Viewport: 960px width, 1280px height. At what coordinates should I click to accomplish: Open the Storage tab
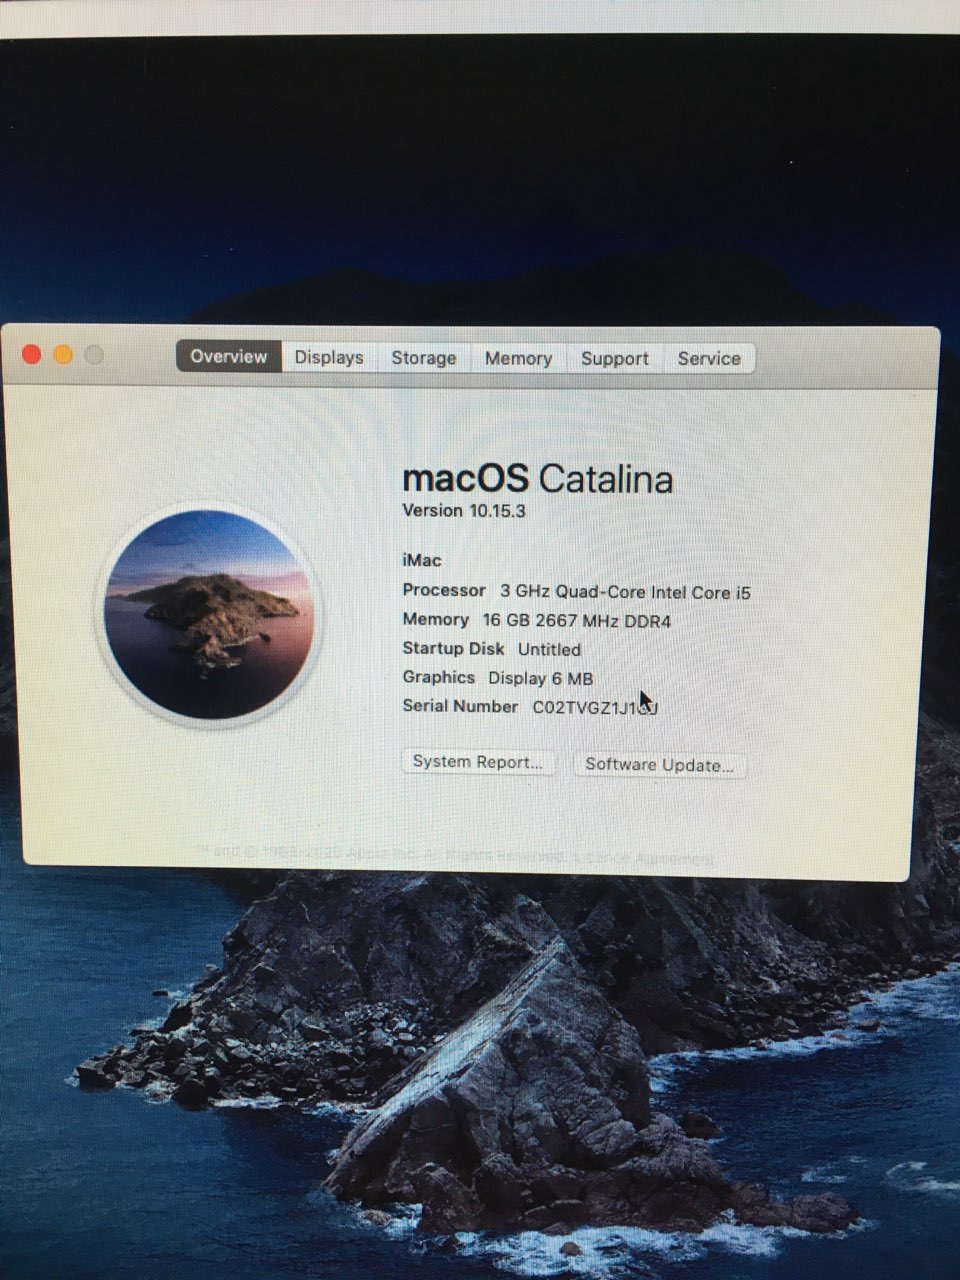coord(424,358)
